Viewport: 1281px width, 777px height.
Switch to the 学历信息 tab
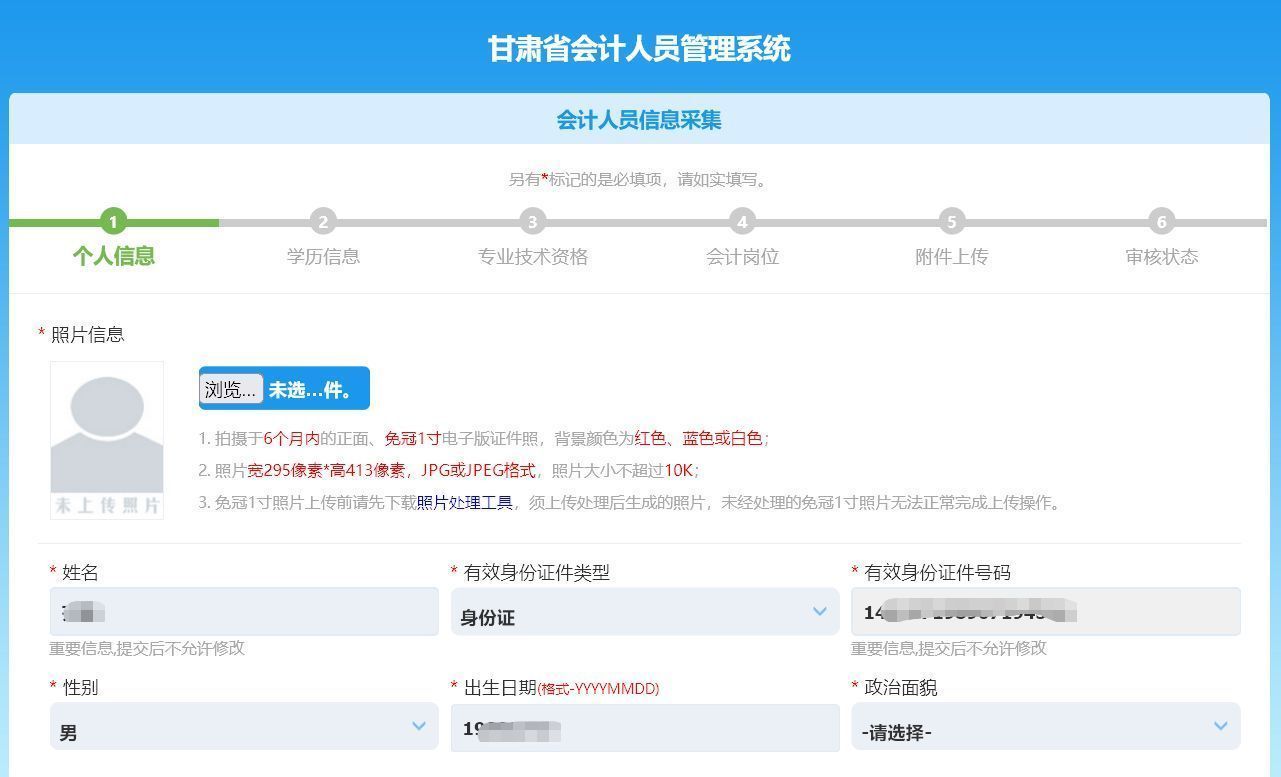(x=323, y=257)
